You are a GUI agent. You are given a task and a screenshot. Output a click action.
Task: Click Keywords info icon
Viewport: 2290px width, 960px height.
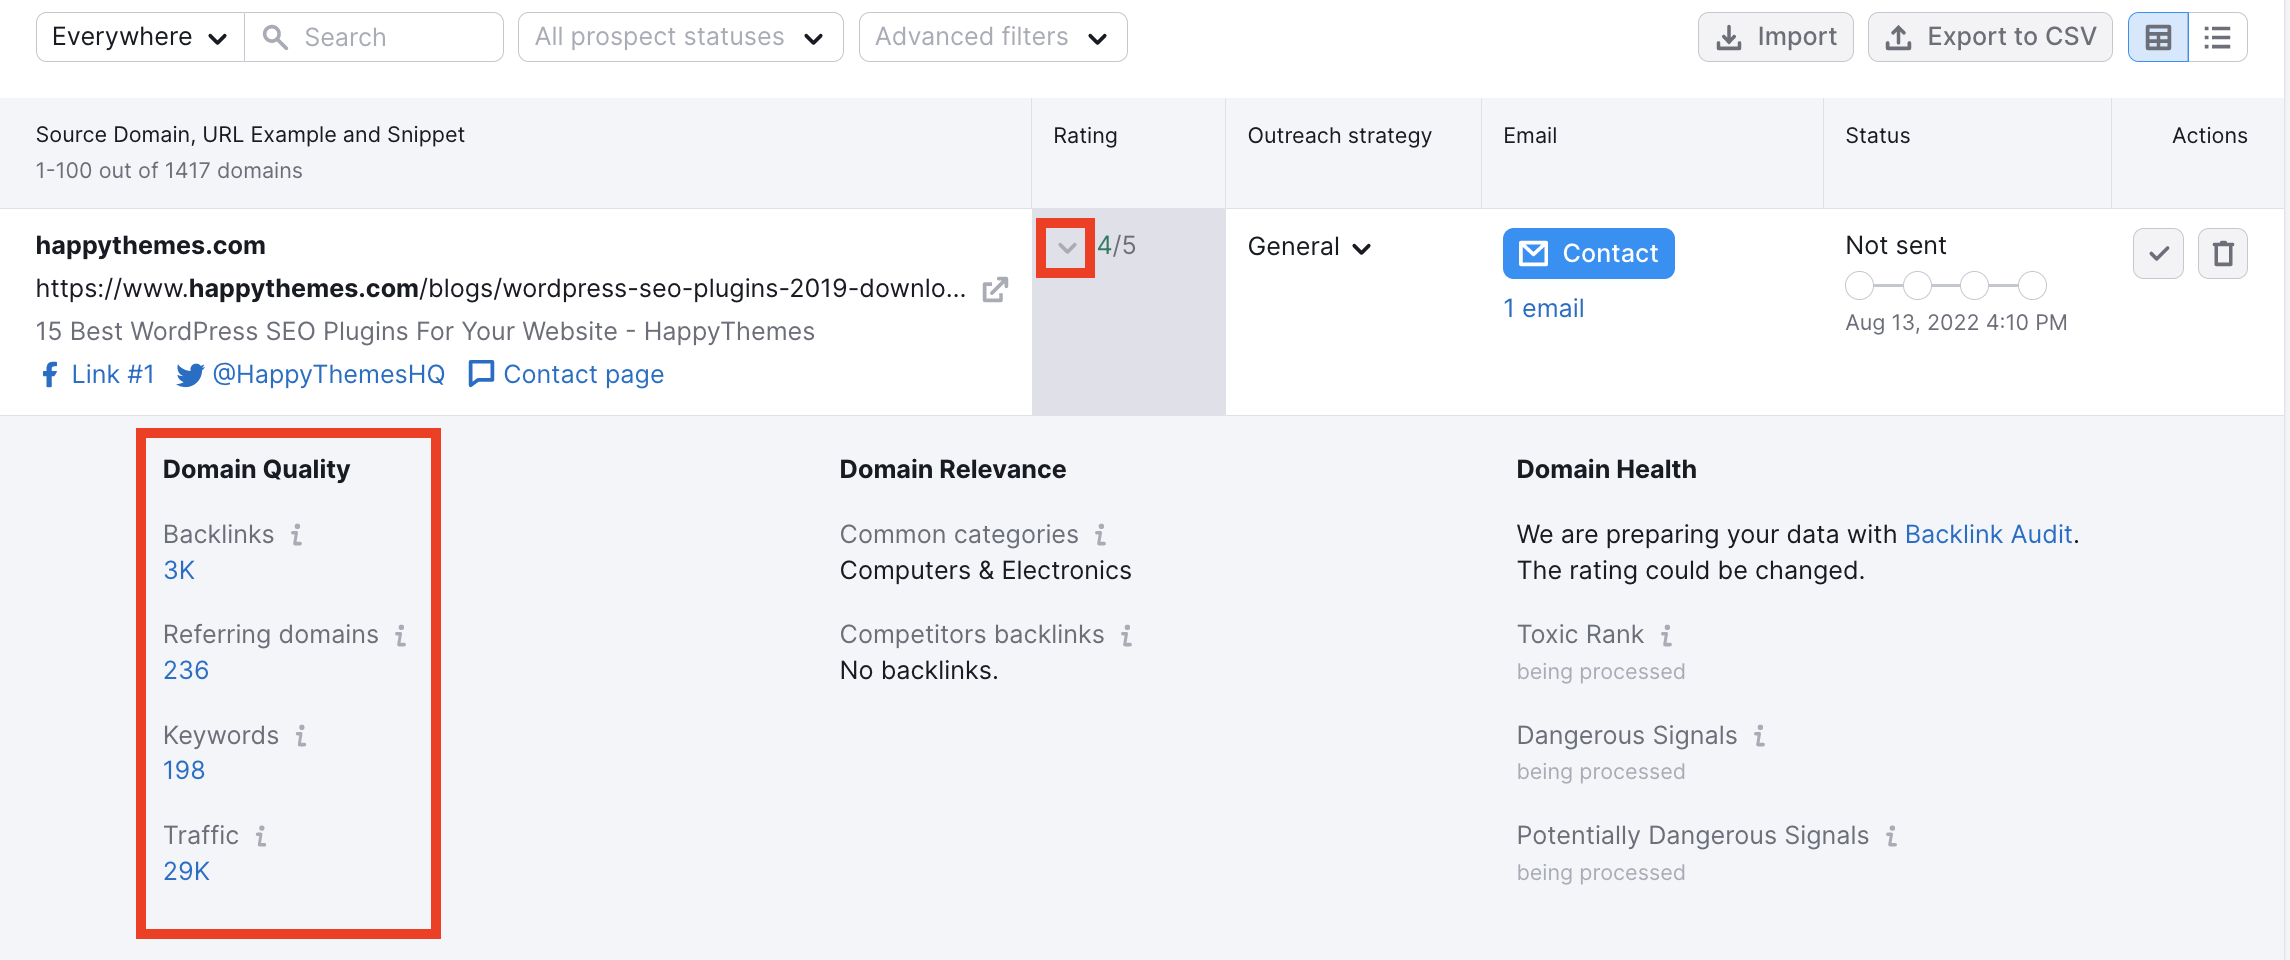(301, 736)
